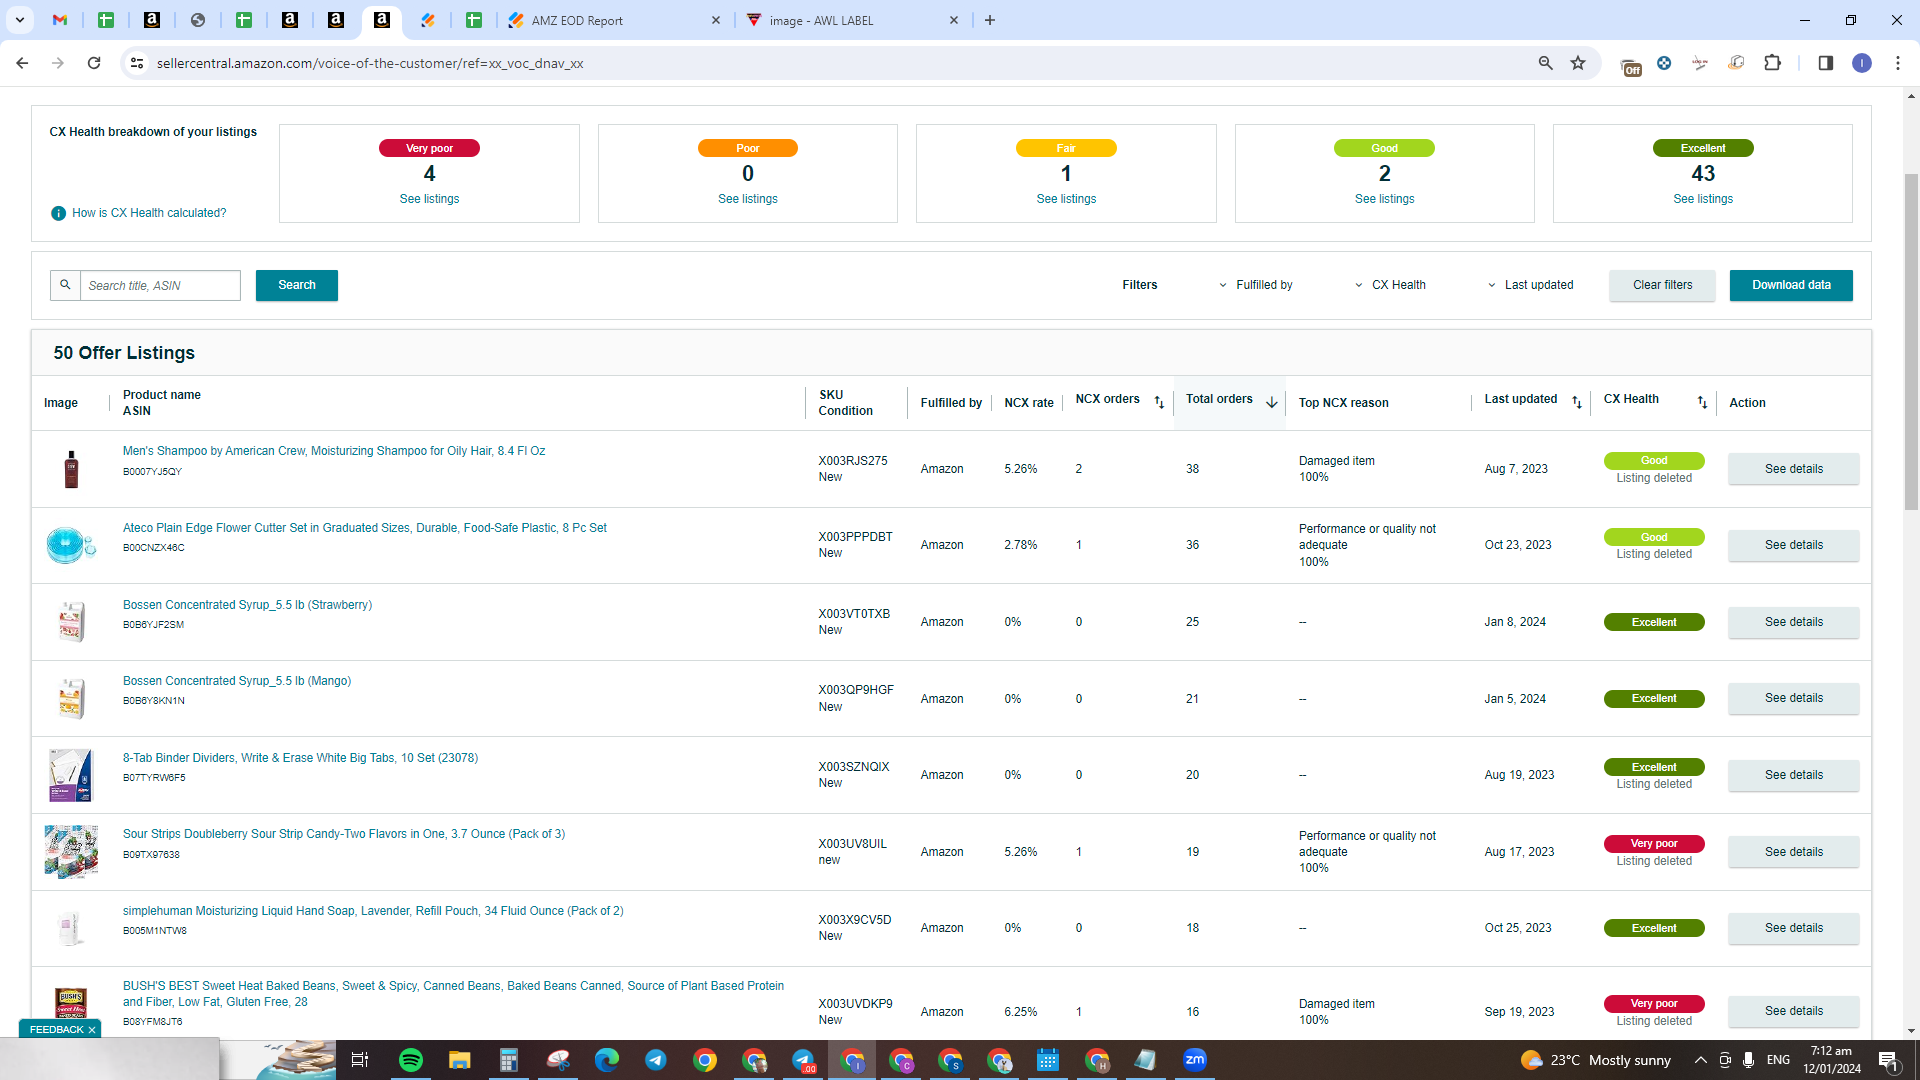Bookmark this page with the star icon
This screenshot has height=1080, width=1920.
point(1578,63)
